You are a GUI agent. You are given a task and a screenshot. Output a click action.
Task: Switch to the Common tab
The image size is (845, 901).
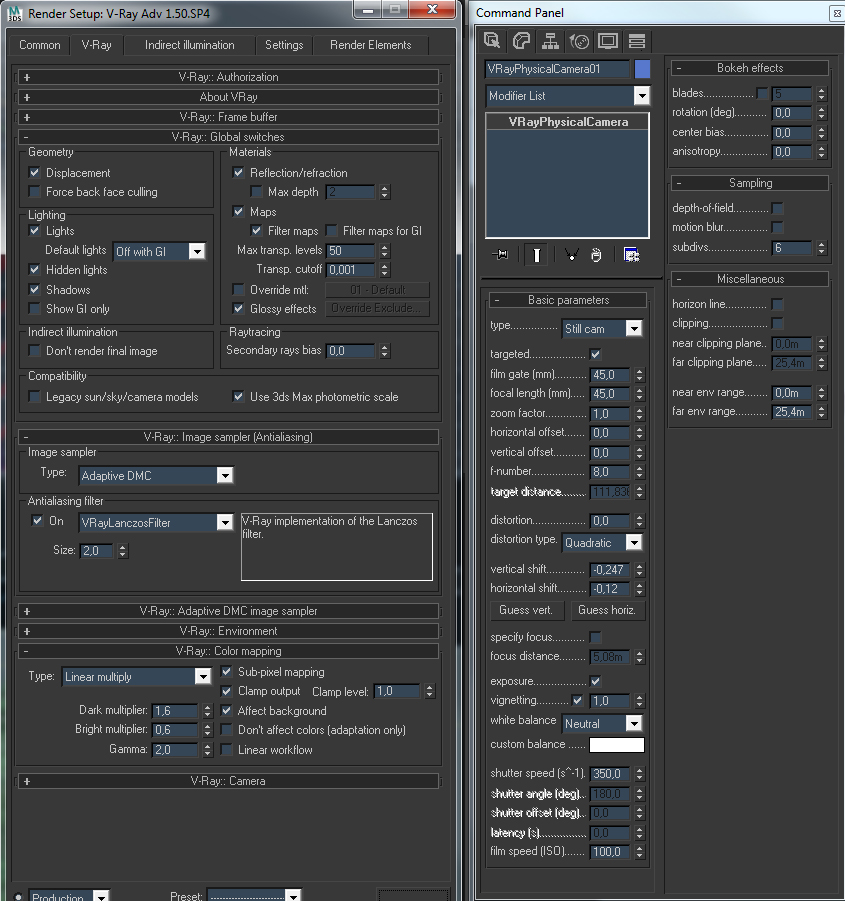click(x=40, y=45)
